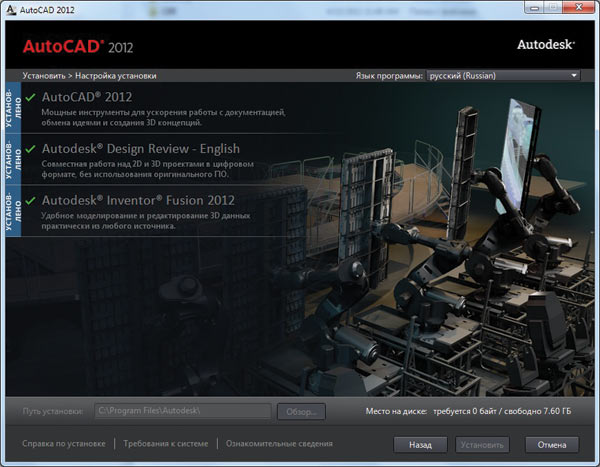
Task: Toggle the checkmark for Autodesk Inventor Fusion 2012
Action: point(31,201)
